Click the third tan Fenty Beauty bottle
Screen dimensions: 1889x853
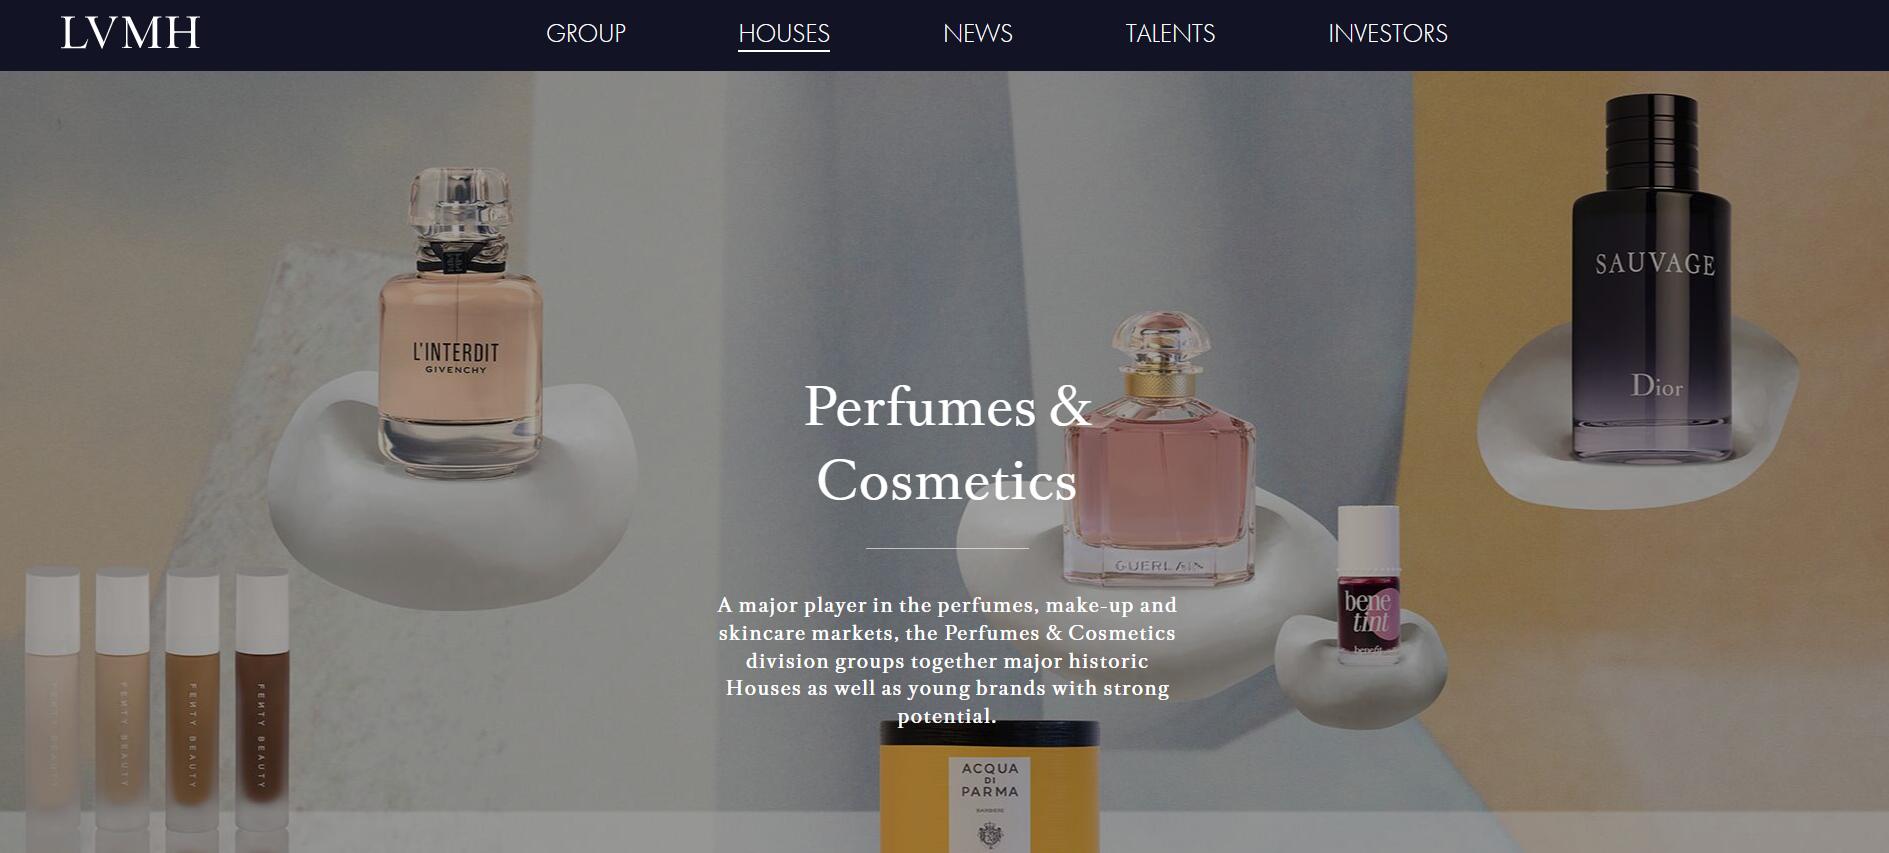192,700
